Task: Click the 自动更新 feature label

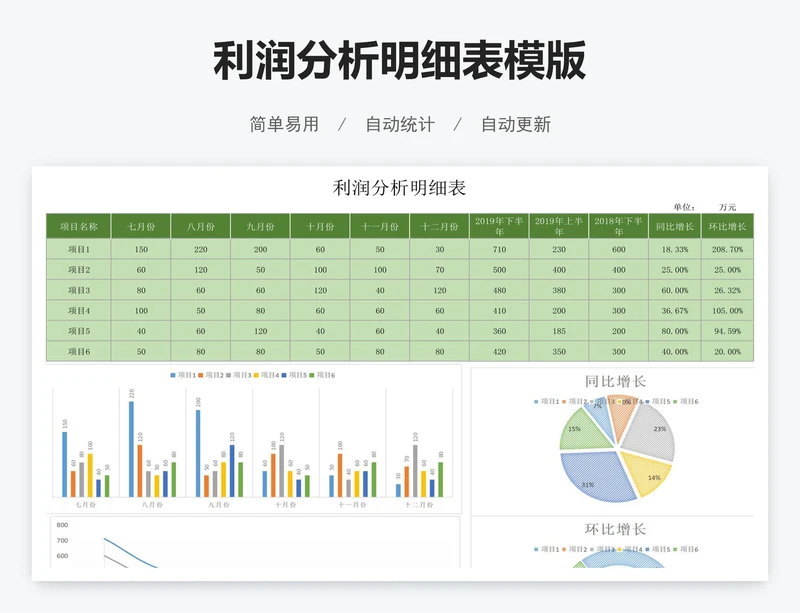Action: click(515, 125)
